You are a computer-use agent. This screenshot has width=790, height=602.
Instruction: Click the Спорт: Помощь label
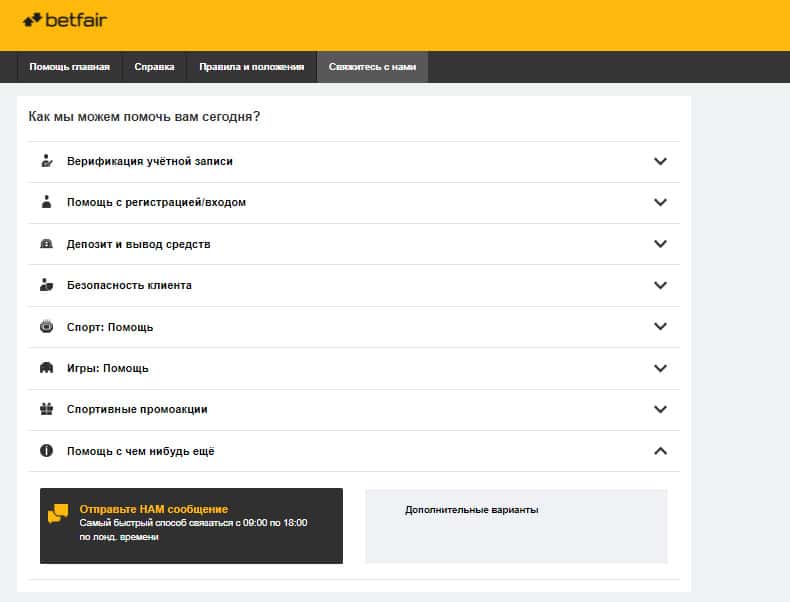tap(110, 327)
